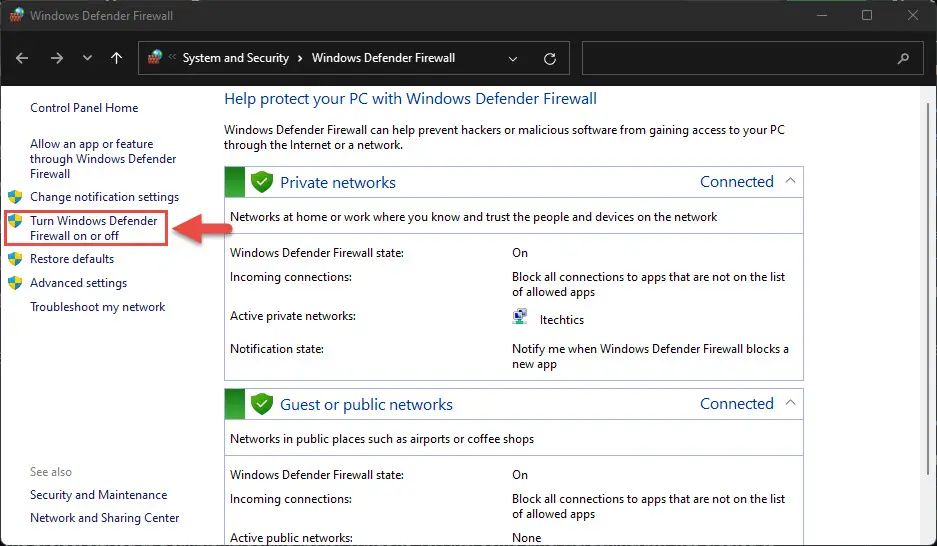Click shield icon next to Change notification settings

coord(15,197)
